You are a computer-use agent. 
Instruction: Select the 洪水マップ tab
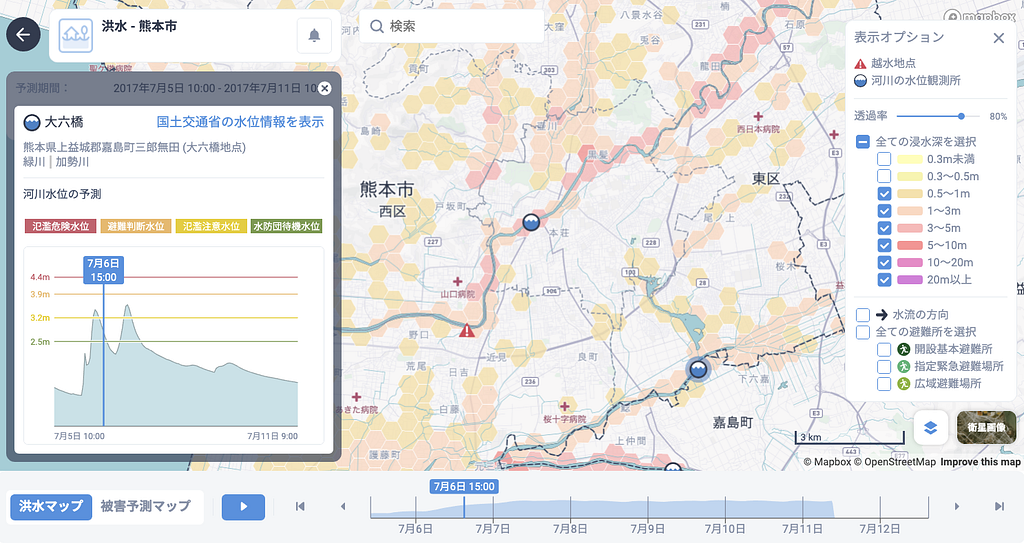coord(51,506)
